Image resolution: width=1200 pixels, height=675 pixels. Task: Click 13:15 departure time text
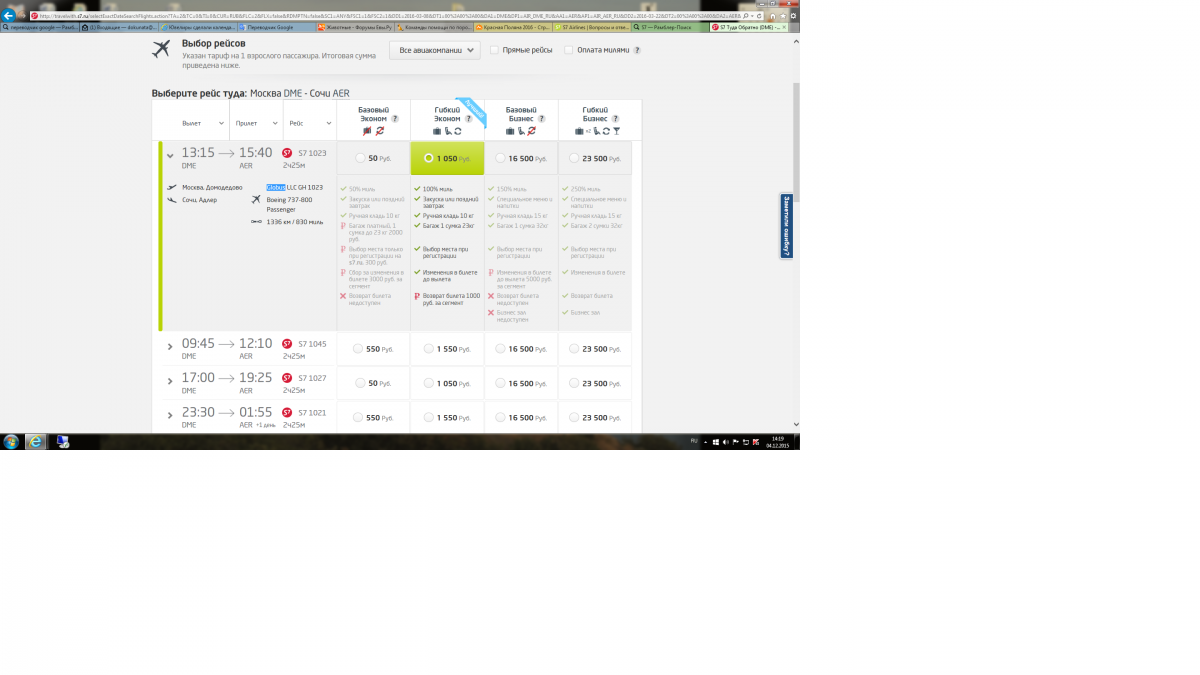click(x=198, y=153)
